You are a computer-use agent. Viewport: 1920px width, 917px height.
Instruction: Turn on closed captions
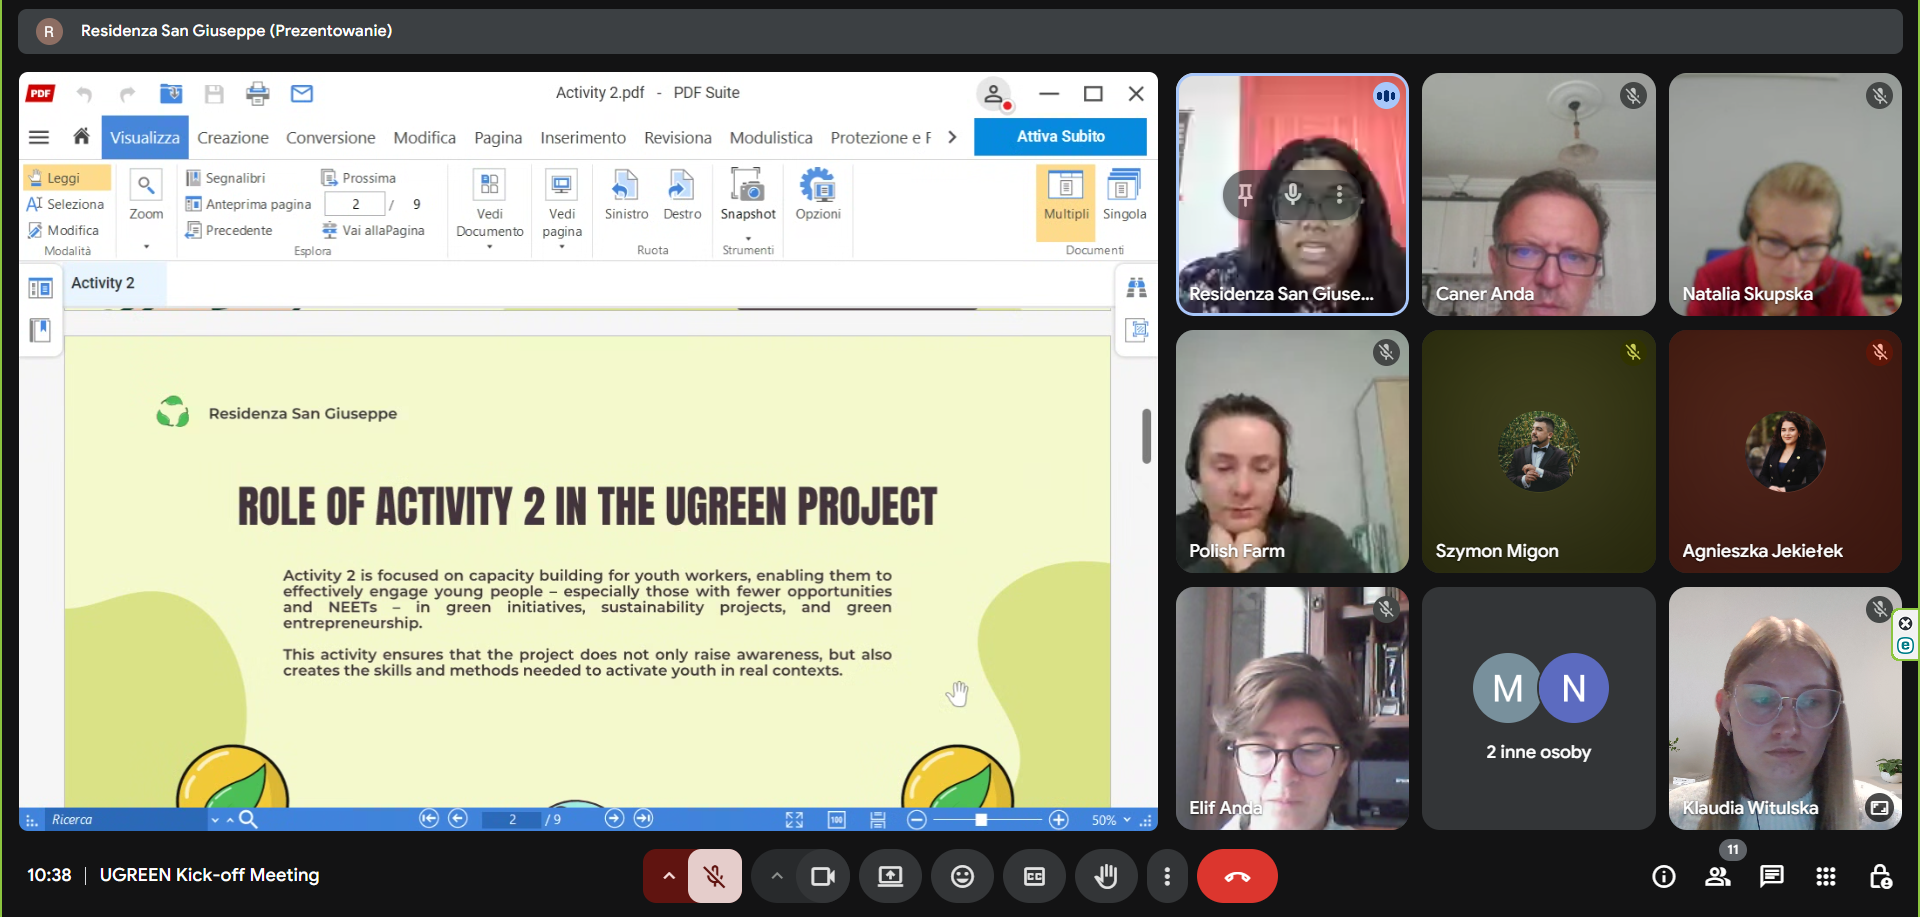(1034, 877)
